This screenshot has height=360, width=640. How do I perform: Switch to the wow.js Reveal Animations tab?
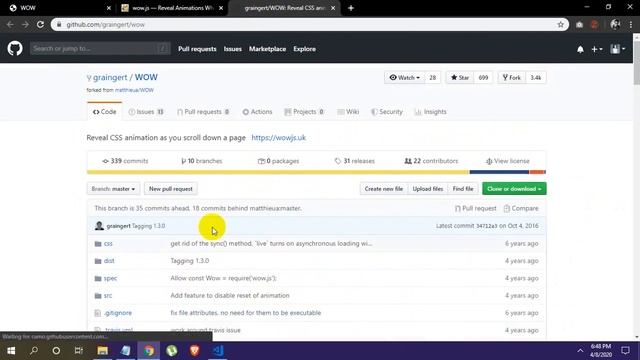[x=171, y=8]
